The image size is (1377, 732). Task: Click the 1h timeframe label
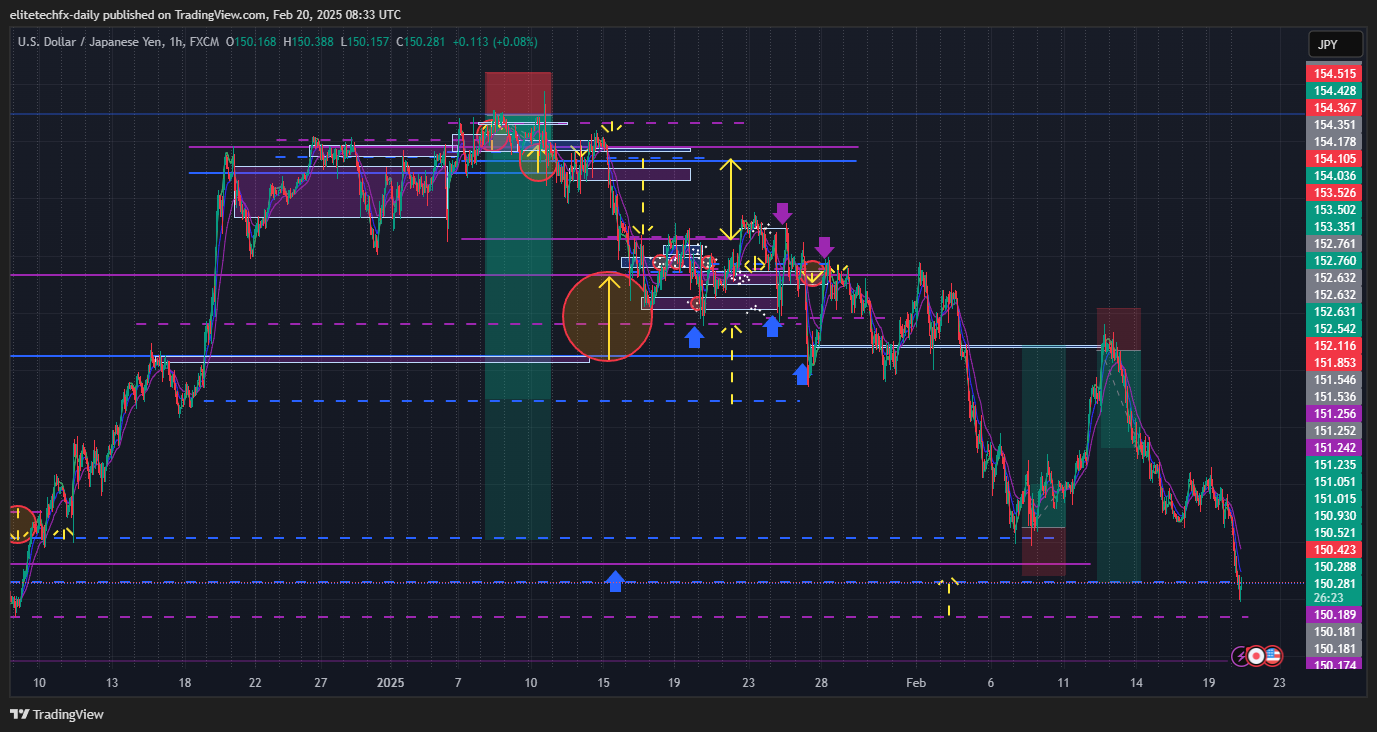click(176, 42)
